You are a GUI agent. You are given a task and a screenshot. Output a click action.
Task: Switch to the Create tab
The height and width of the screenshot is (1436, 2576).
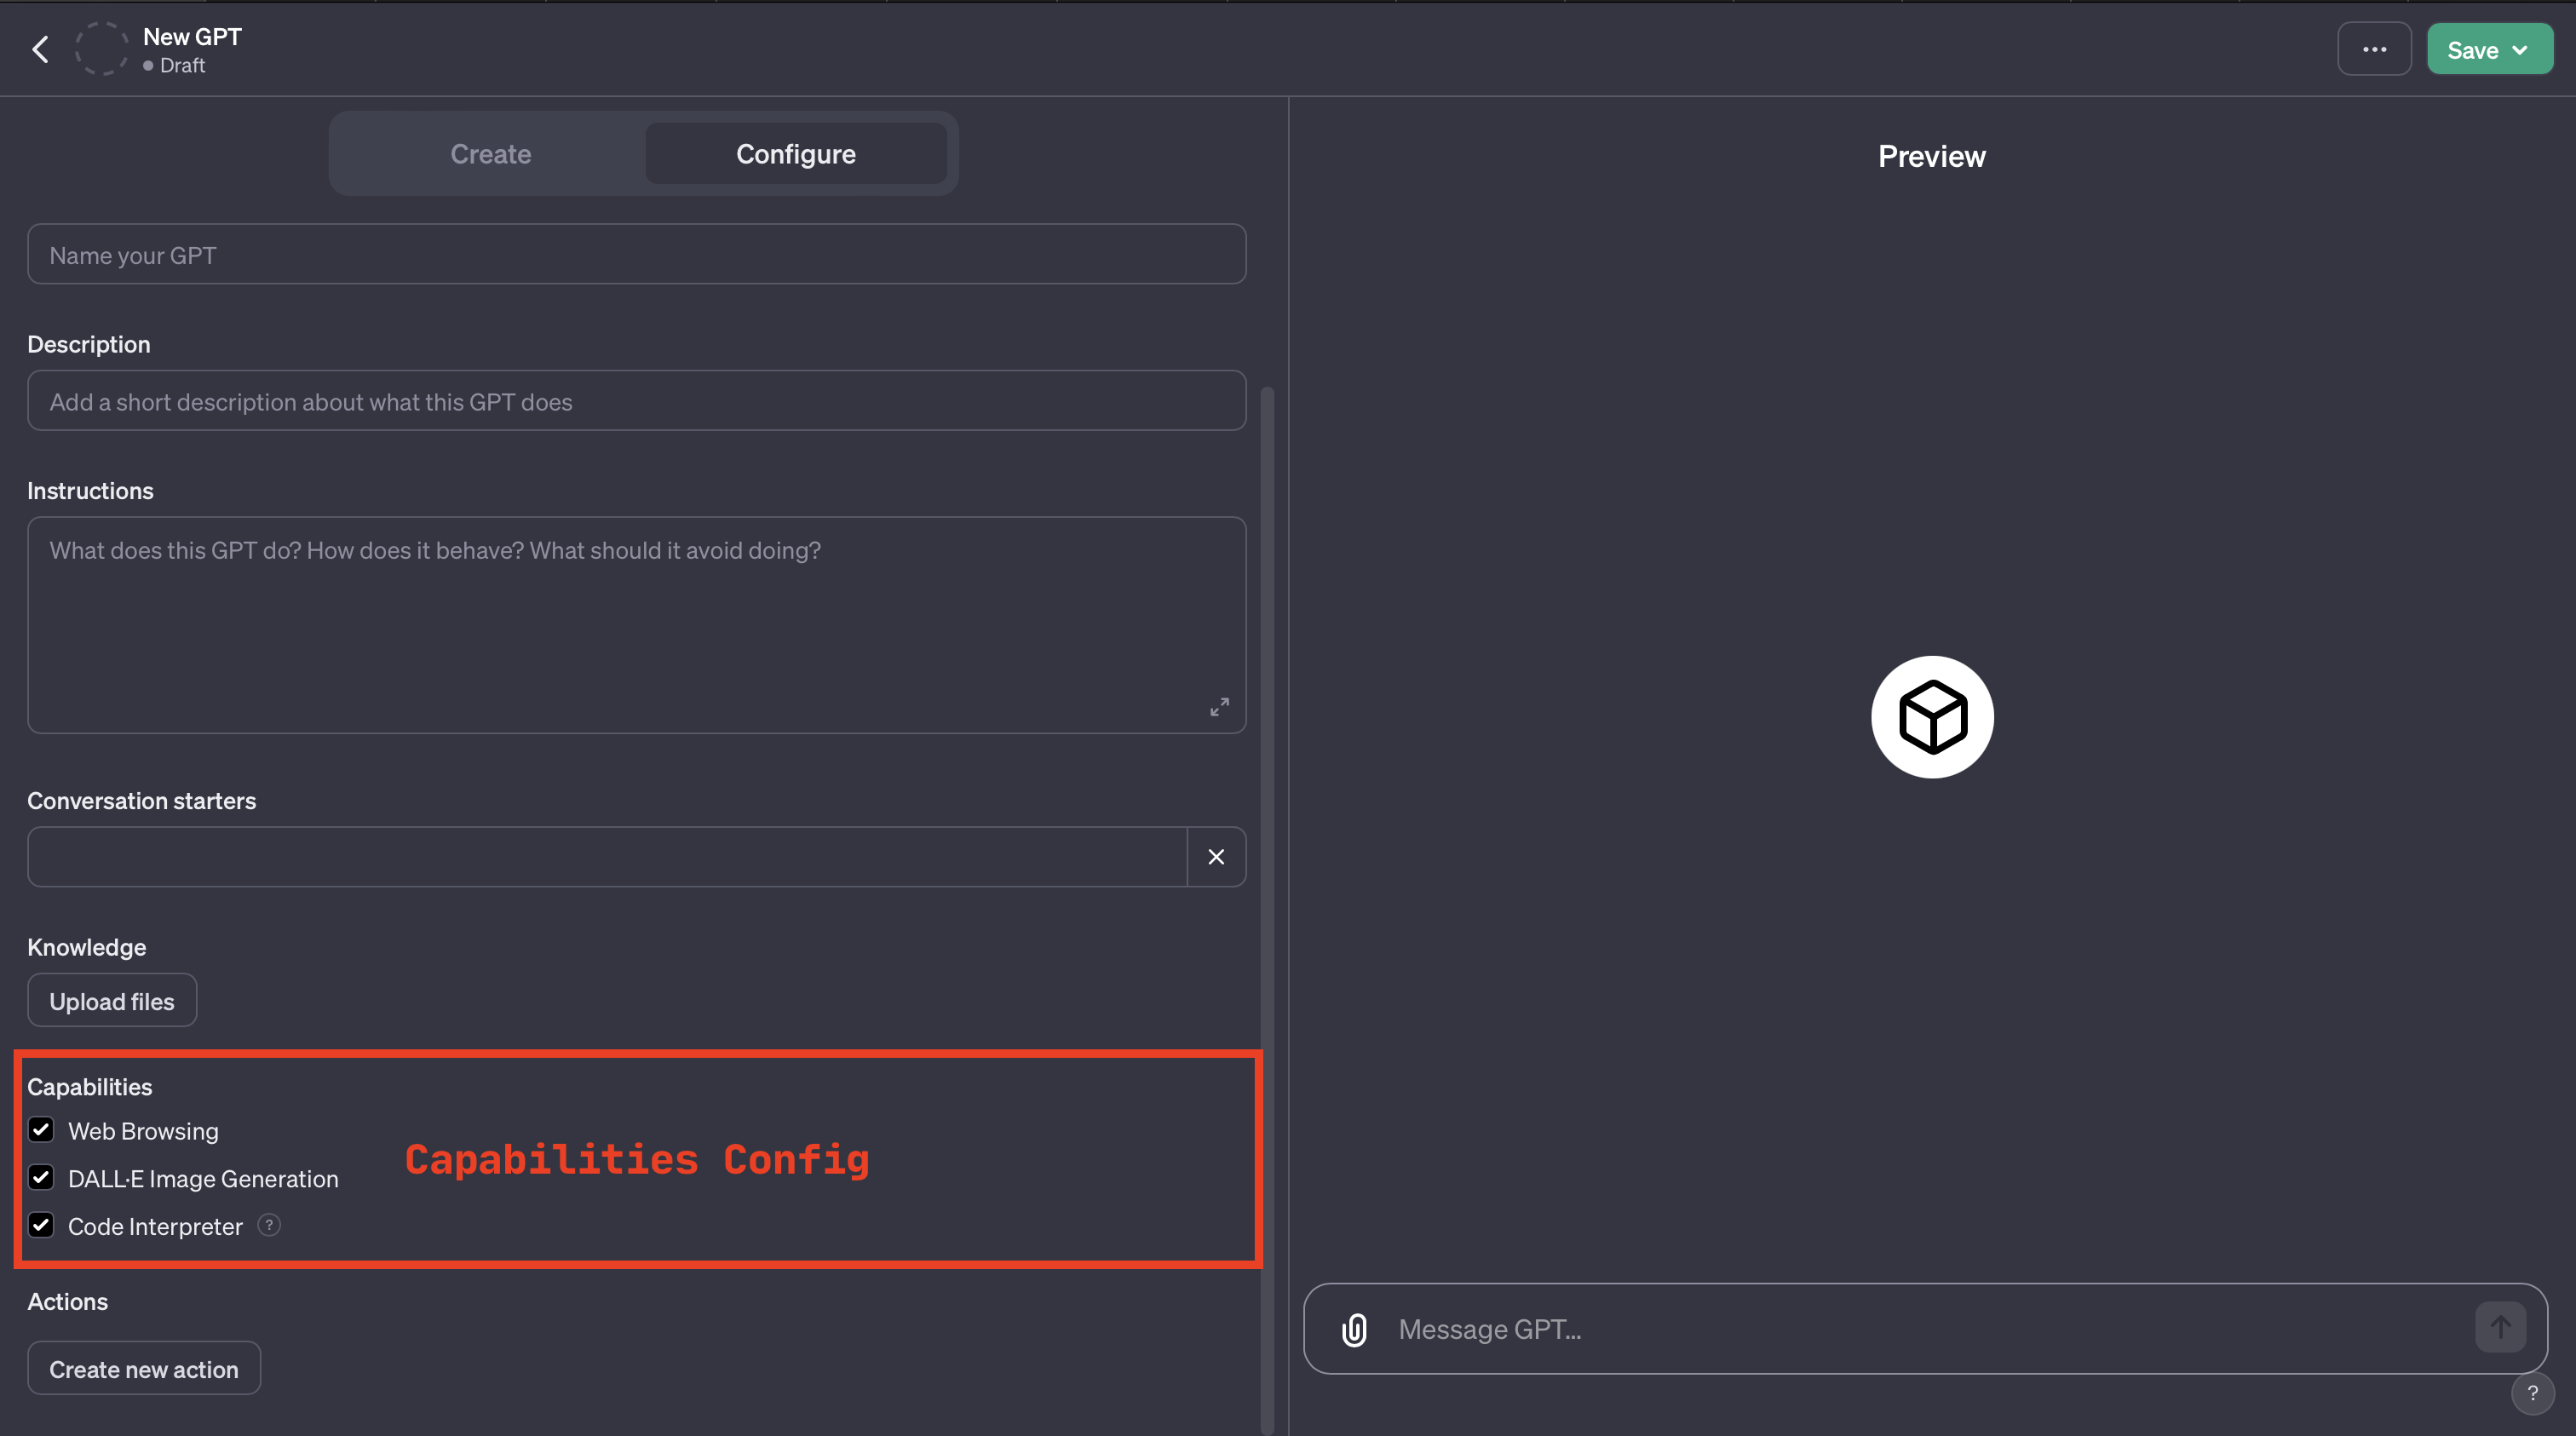tap(490, 152)
